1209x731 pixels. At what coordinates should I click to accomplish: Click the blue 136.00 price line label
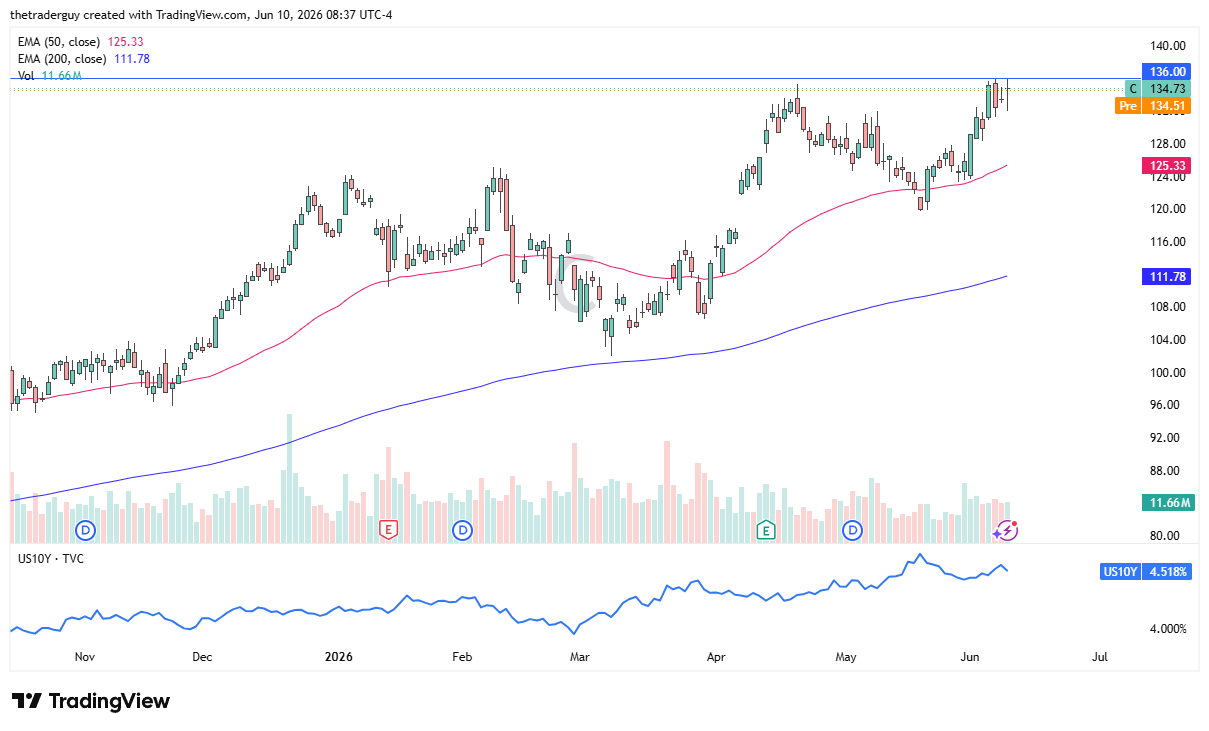[1167, 72]
